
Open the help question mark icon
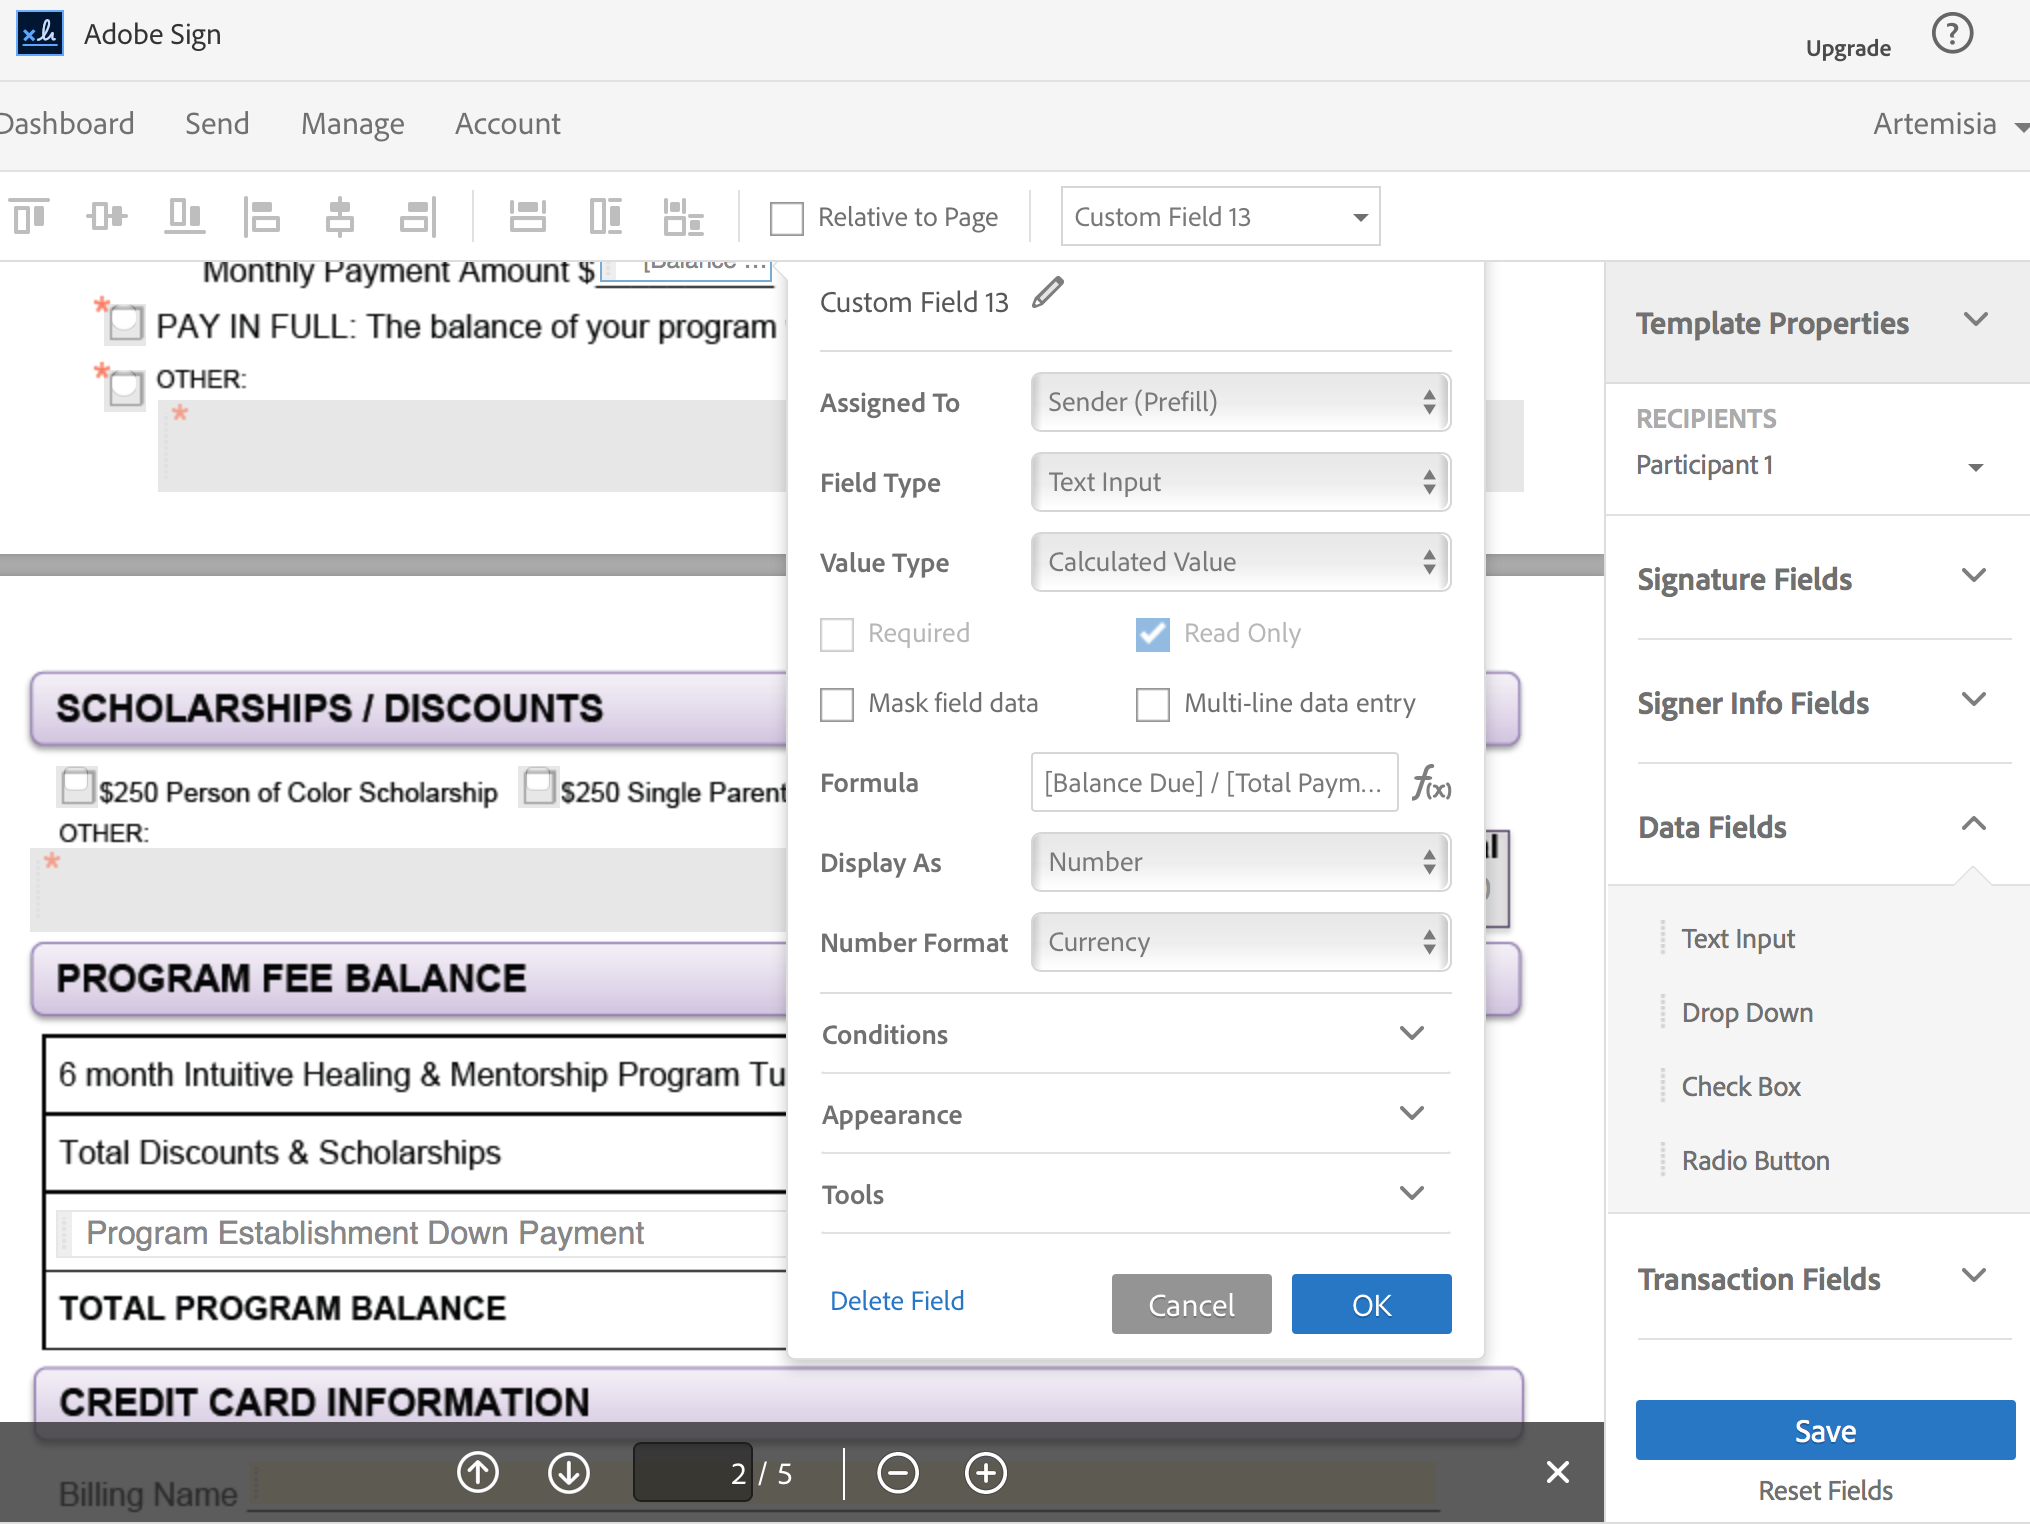tap(1951, 35)
